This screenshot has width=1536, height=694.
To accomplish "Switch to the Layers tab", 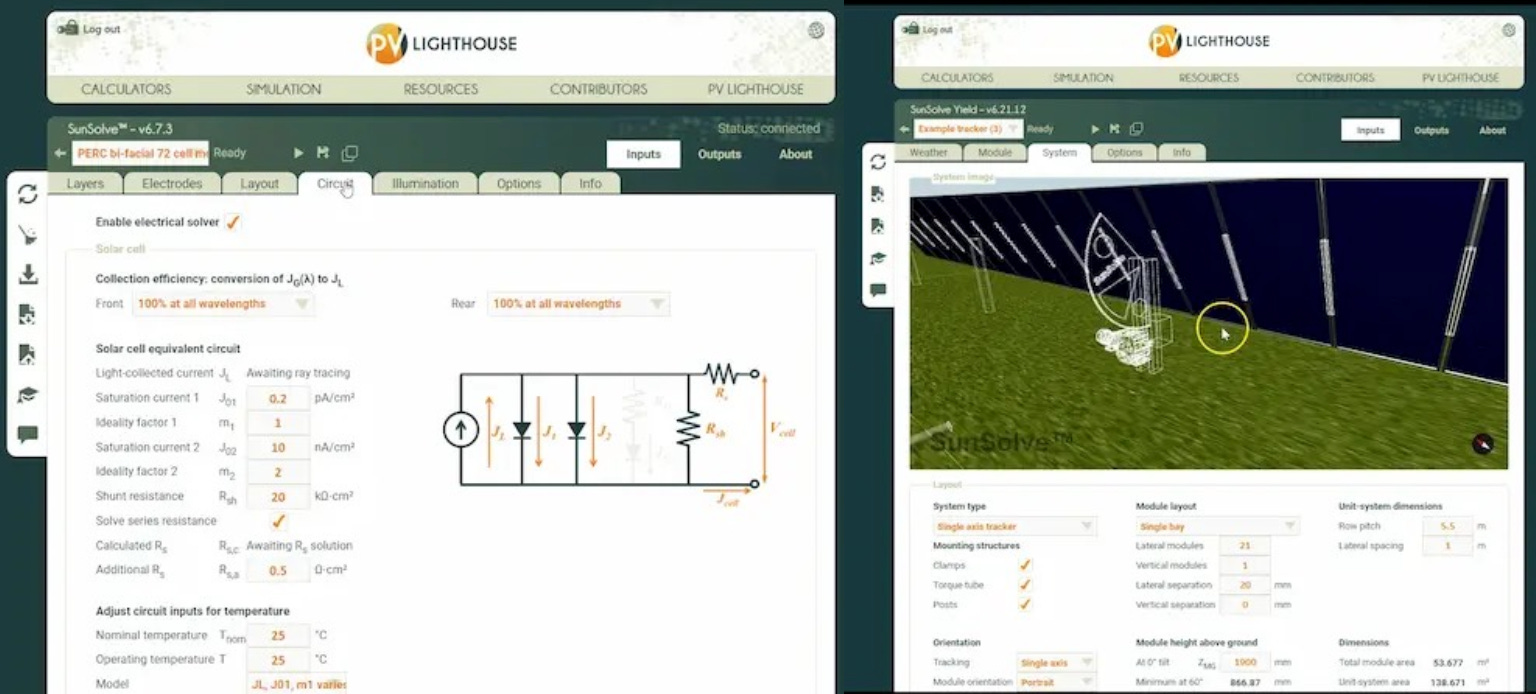I will (85, 184).
